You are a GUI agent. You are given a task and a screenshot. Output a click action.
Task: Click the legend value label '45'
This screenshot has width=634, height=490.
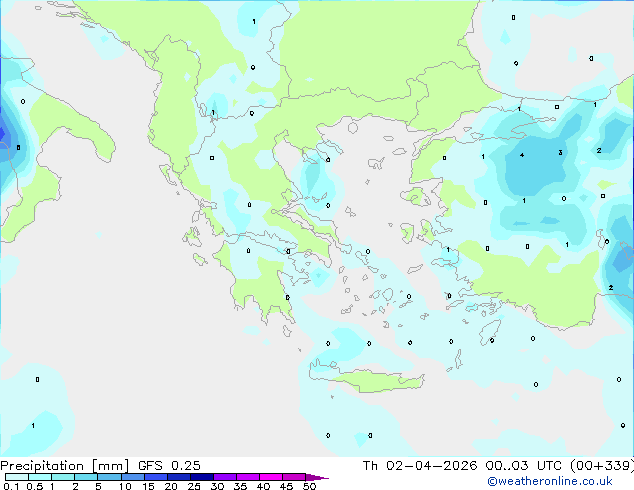pos(287,486)
